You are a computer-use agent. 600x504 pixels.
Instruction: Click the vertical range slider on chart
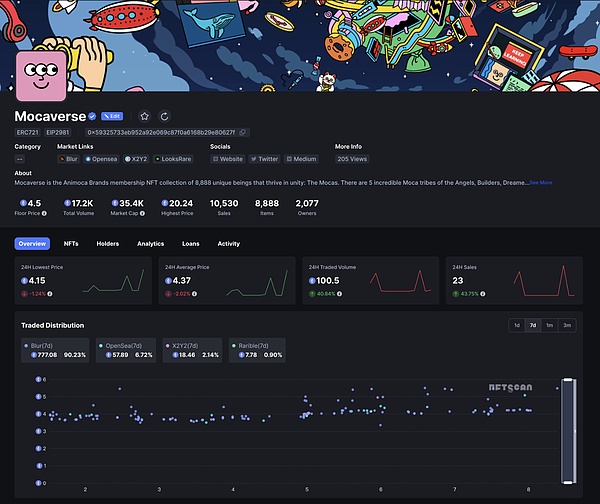coord(568,430)
